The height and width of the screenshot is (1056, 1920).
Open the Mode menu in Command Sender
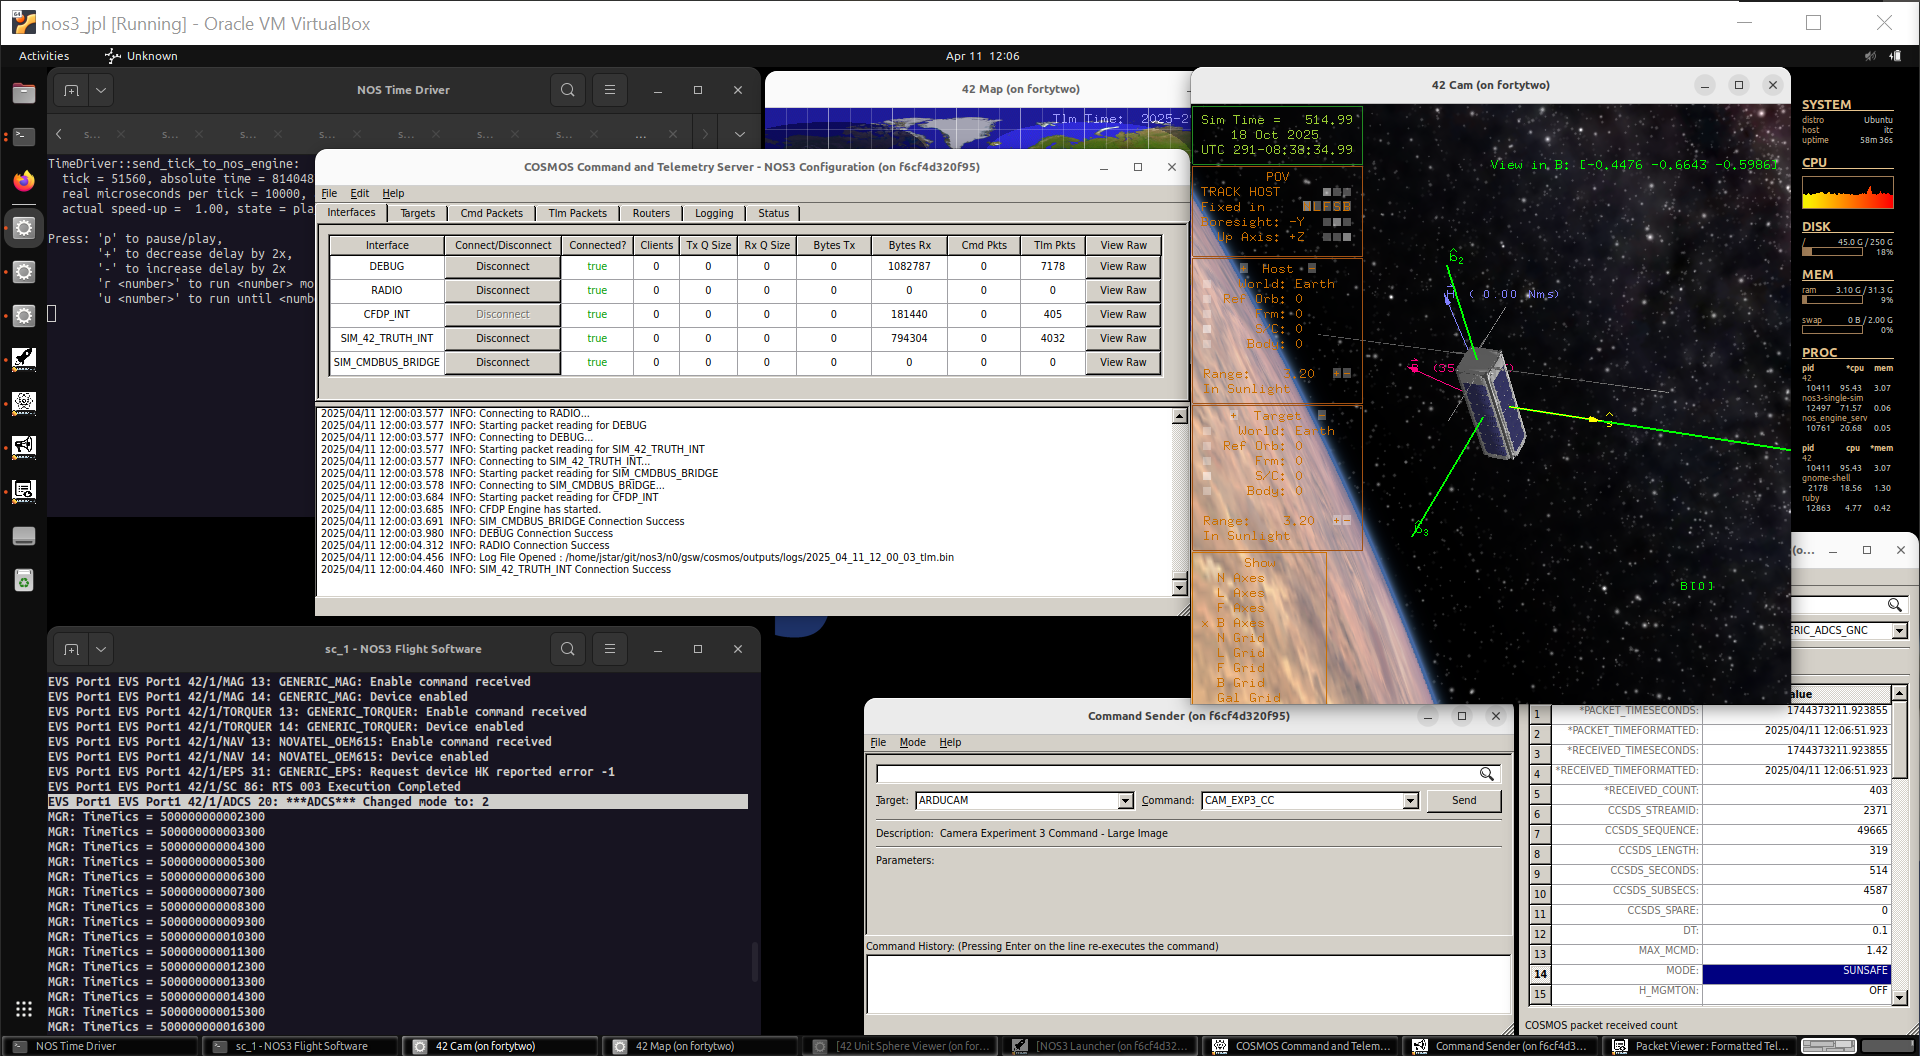point(912,743)
